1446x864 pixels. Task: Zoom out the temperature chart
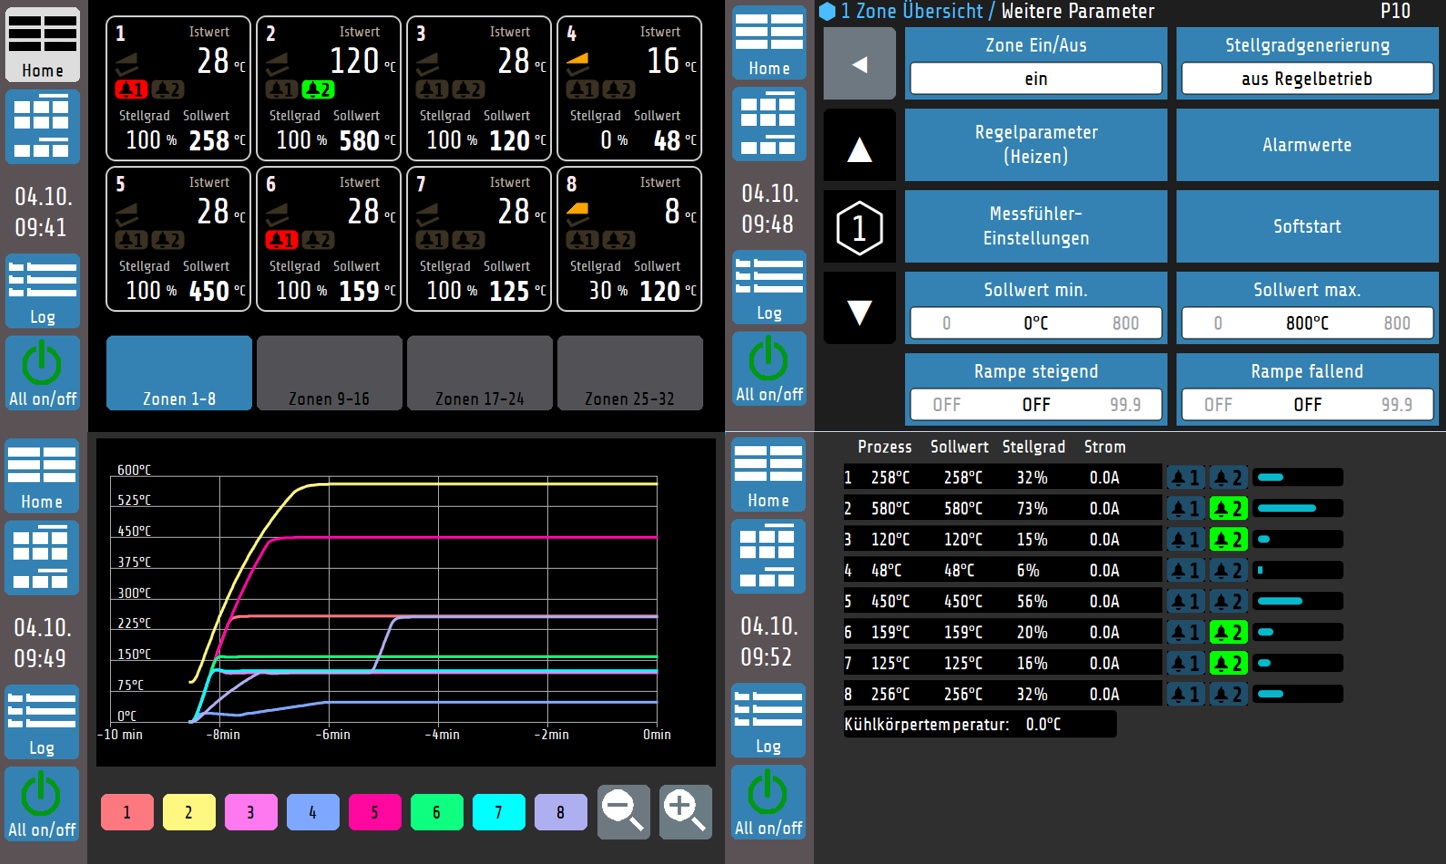coord(624,811)
